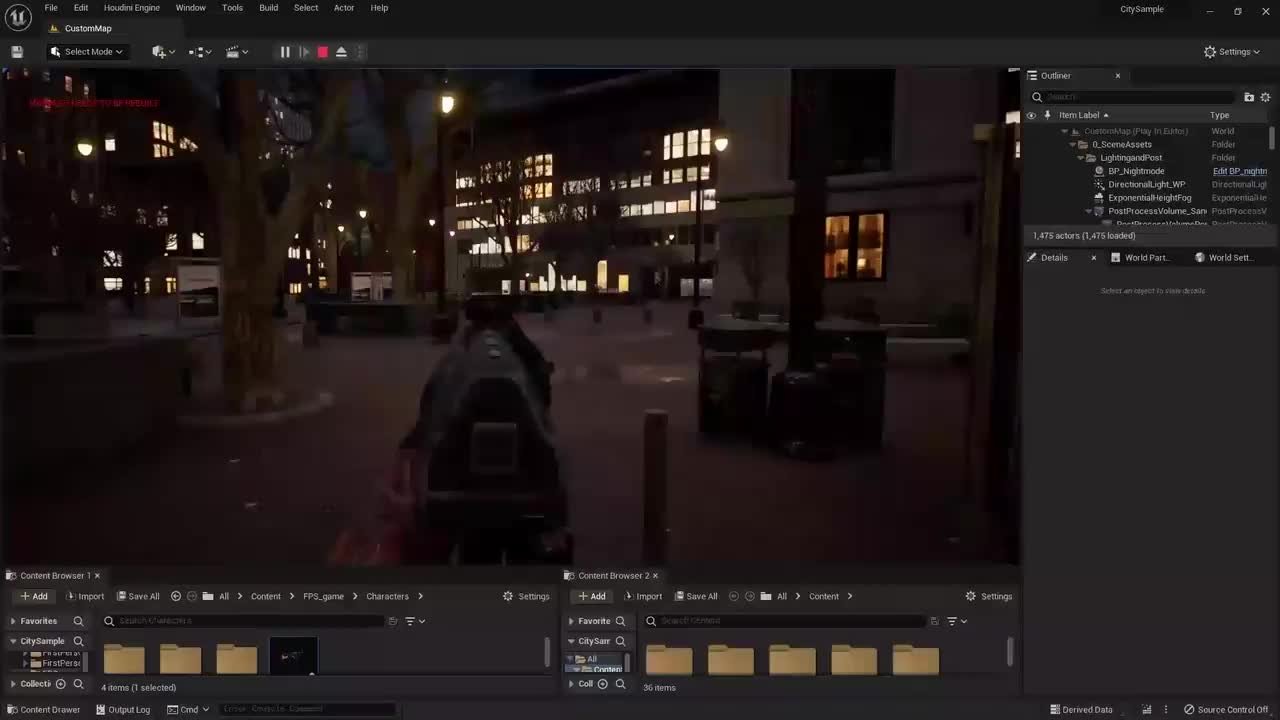Click the Source Control Off status
The height and width of the screenshot is (720, 1280).
pos(1226,710)
